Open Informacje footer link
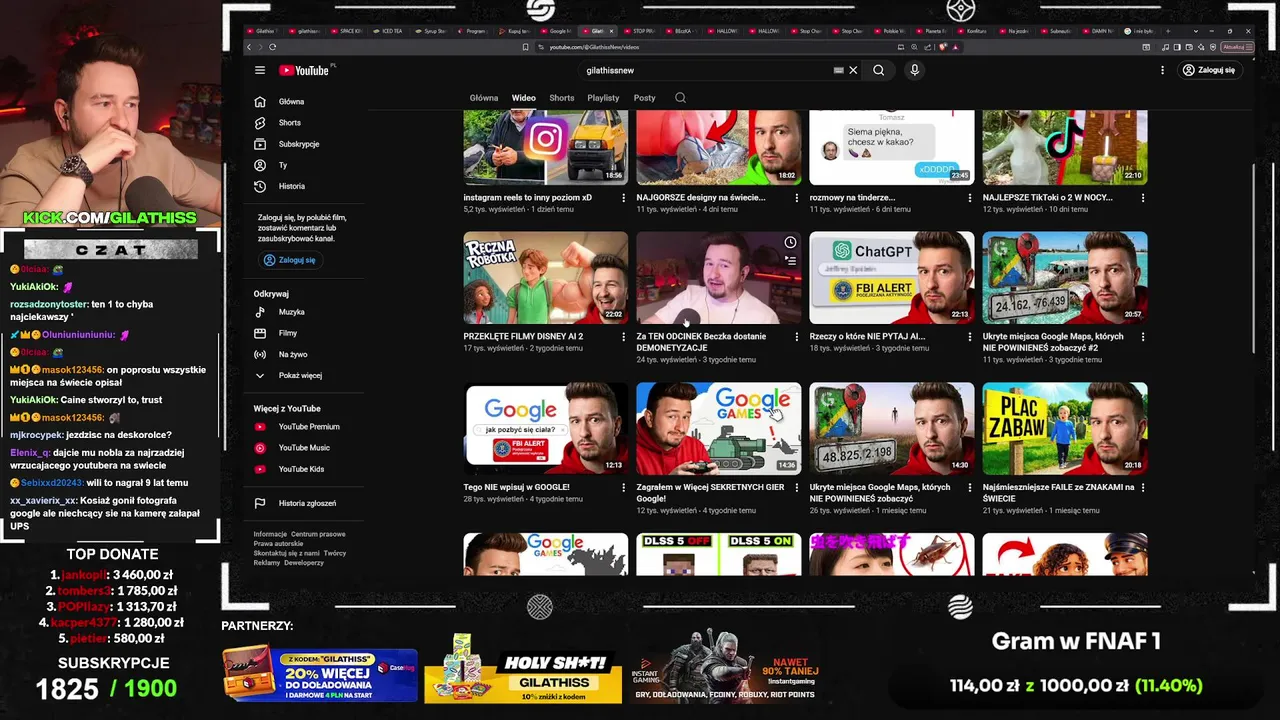The image size is (1280, 720). [x=270, y=534]
